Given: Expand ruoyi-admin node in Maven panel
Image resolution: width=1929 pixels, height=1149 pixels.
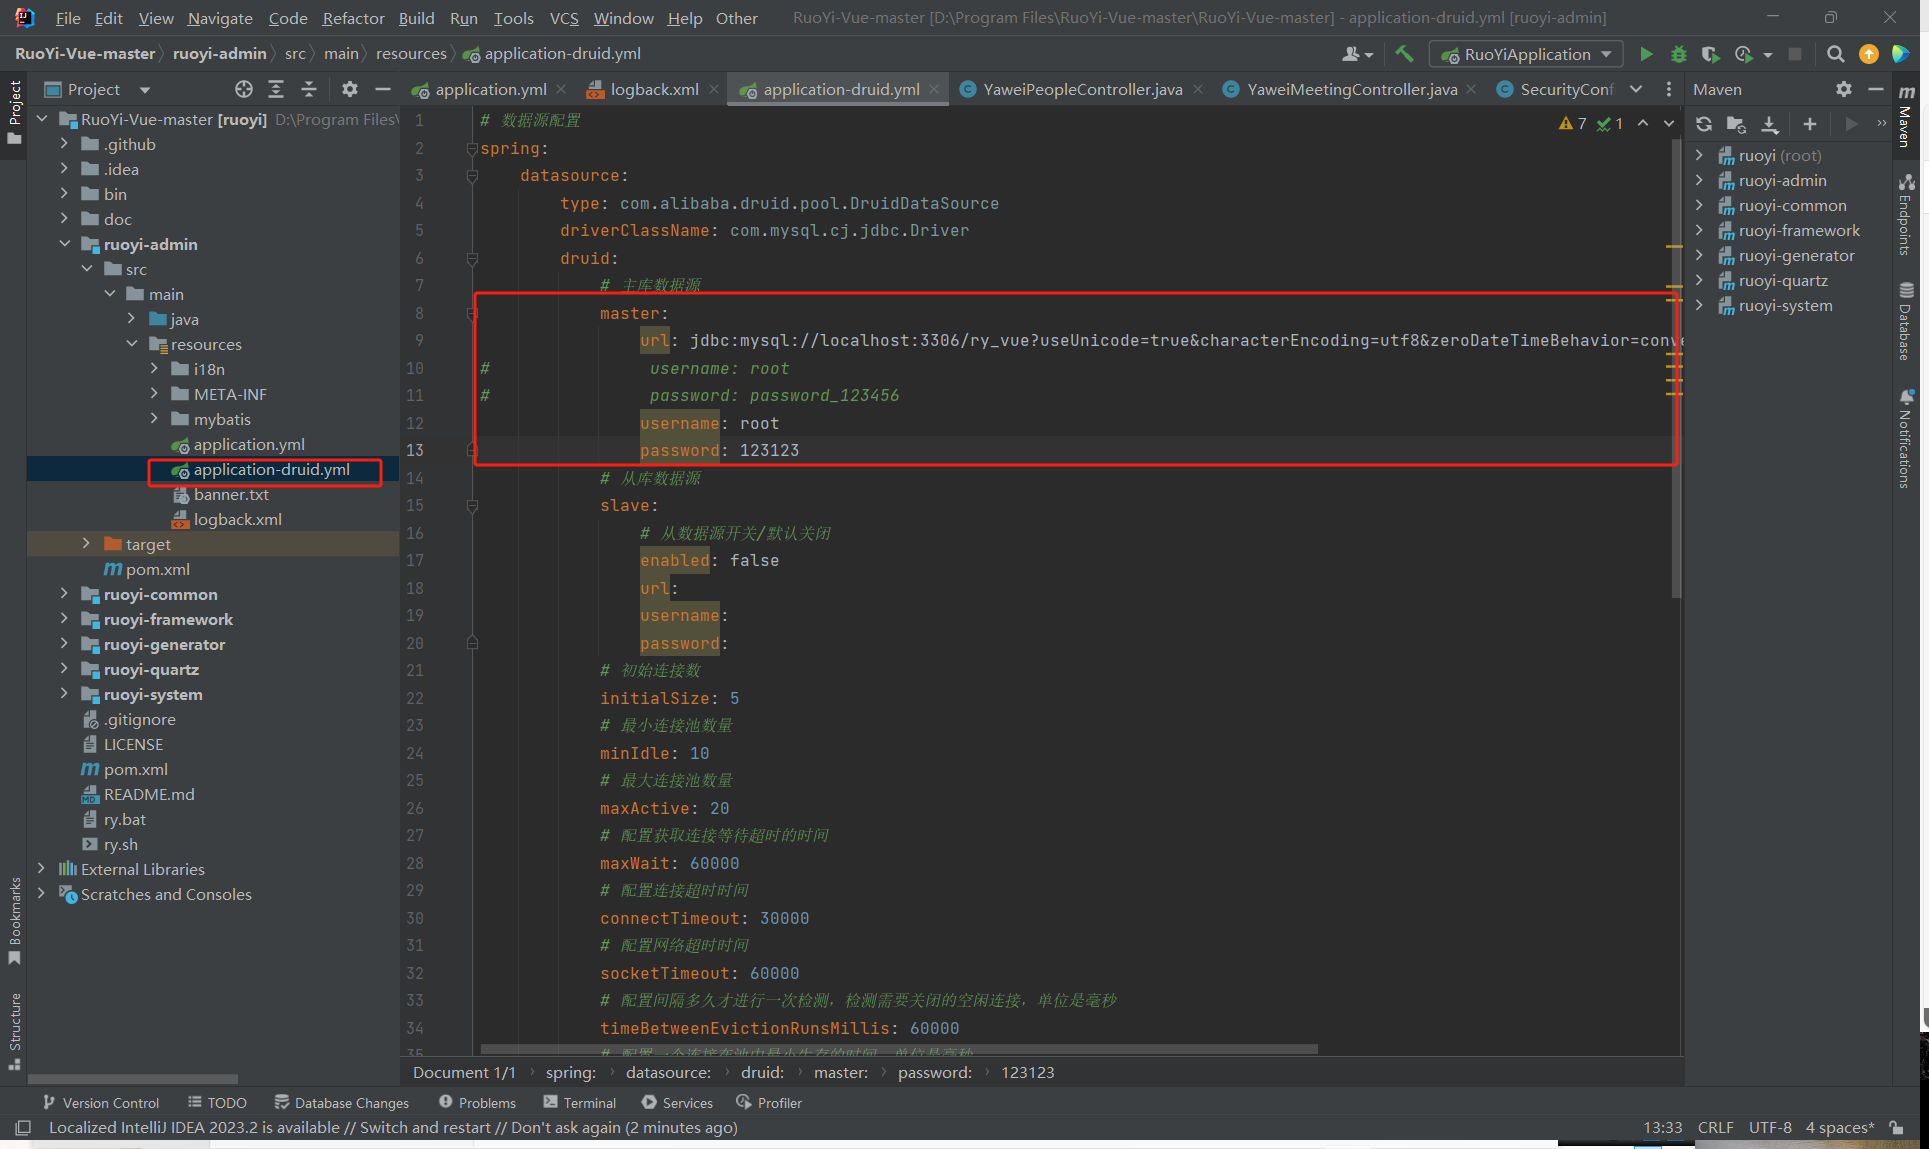Looking at the screenshot, I should [x=1699, y=180].
